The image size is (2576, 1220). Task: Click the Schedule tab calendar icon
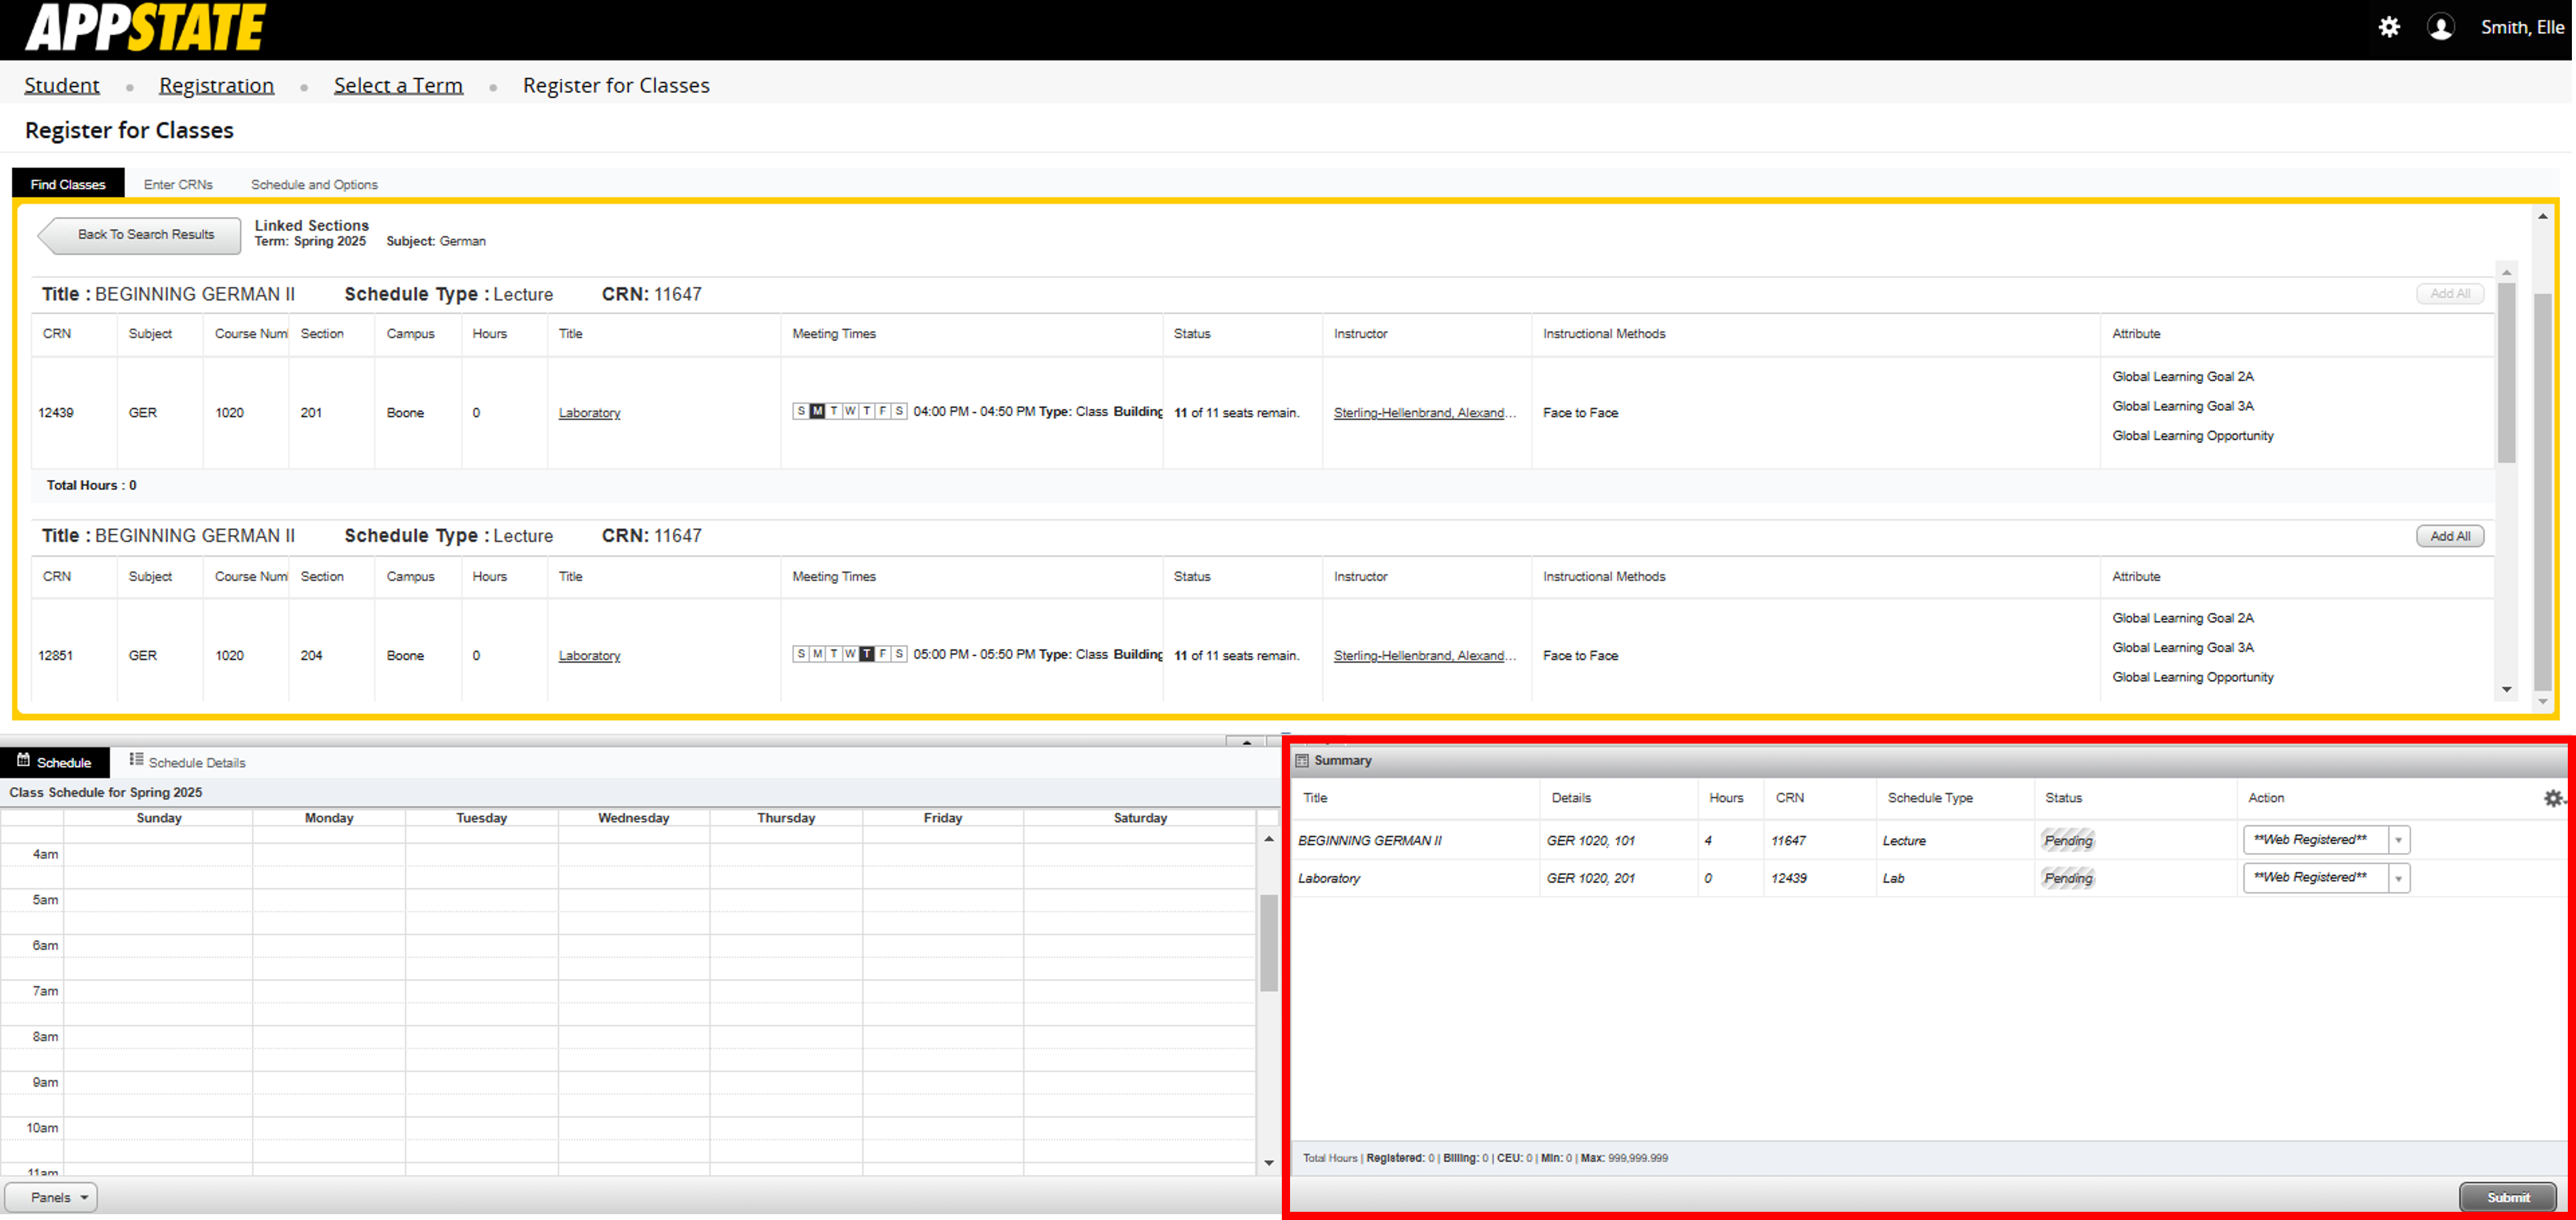[23, 760]
